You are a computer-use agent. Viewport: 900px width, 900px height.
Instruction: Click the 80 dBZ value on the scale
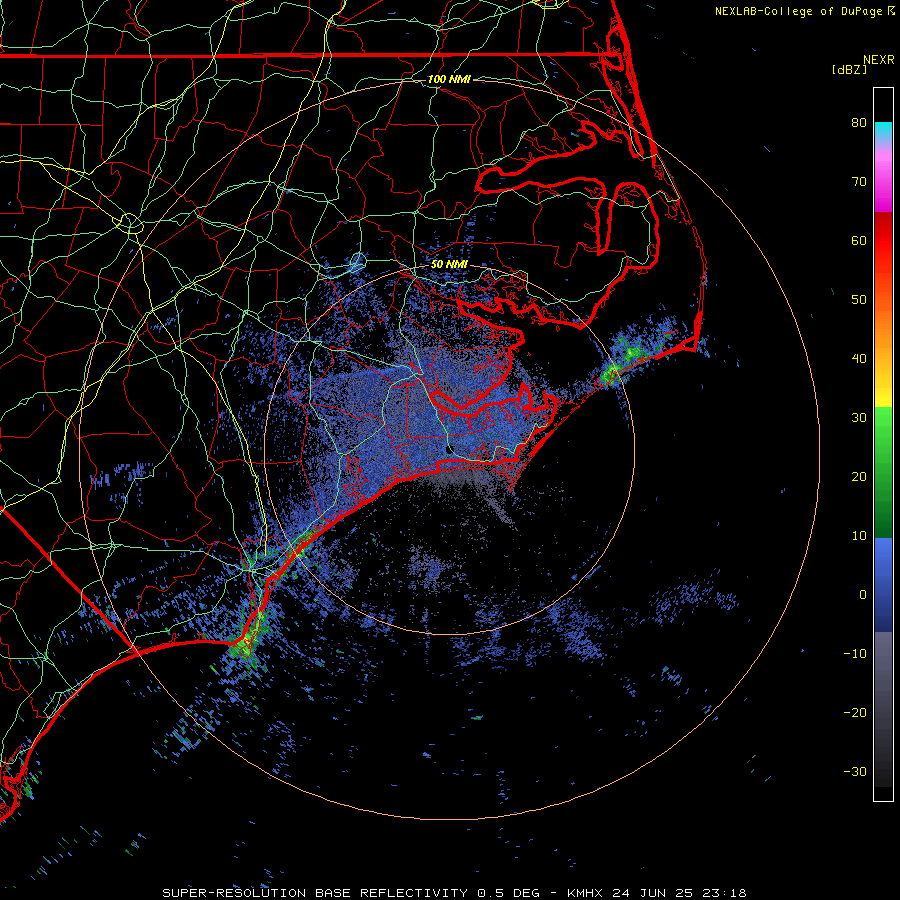[x=859, y=123]
